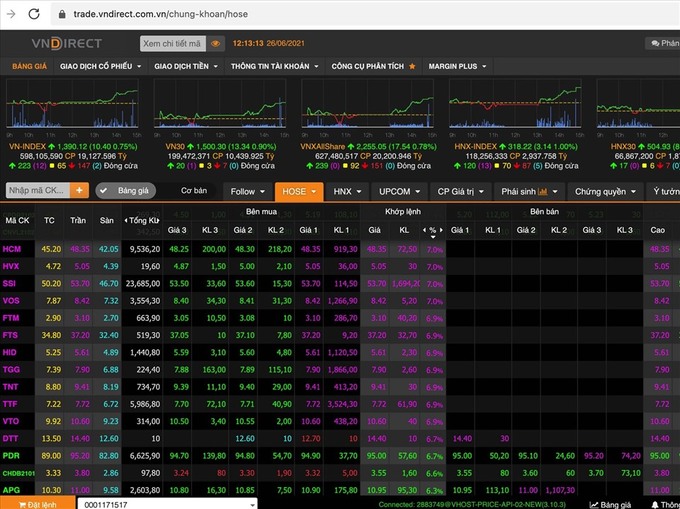Click the Cao column header
Viewport: 680px width, 509px height.
pyautogui.click(x=657, y=230)
